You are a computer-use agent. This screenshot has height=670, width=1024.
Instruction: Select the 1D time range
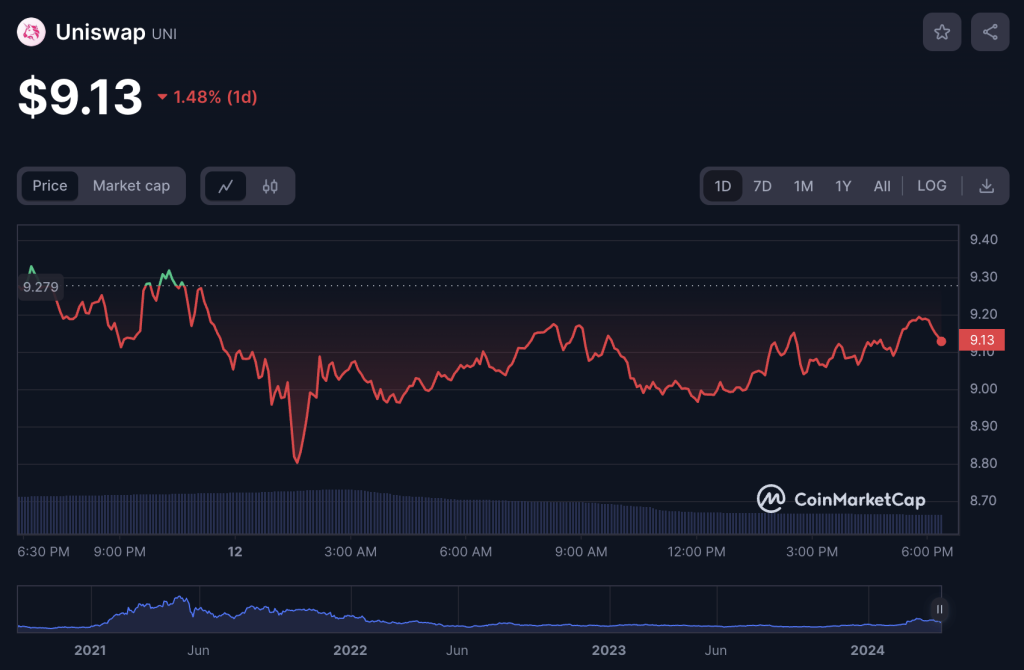click(x=723, y=186)
